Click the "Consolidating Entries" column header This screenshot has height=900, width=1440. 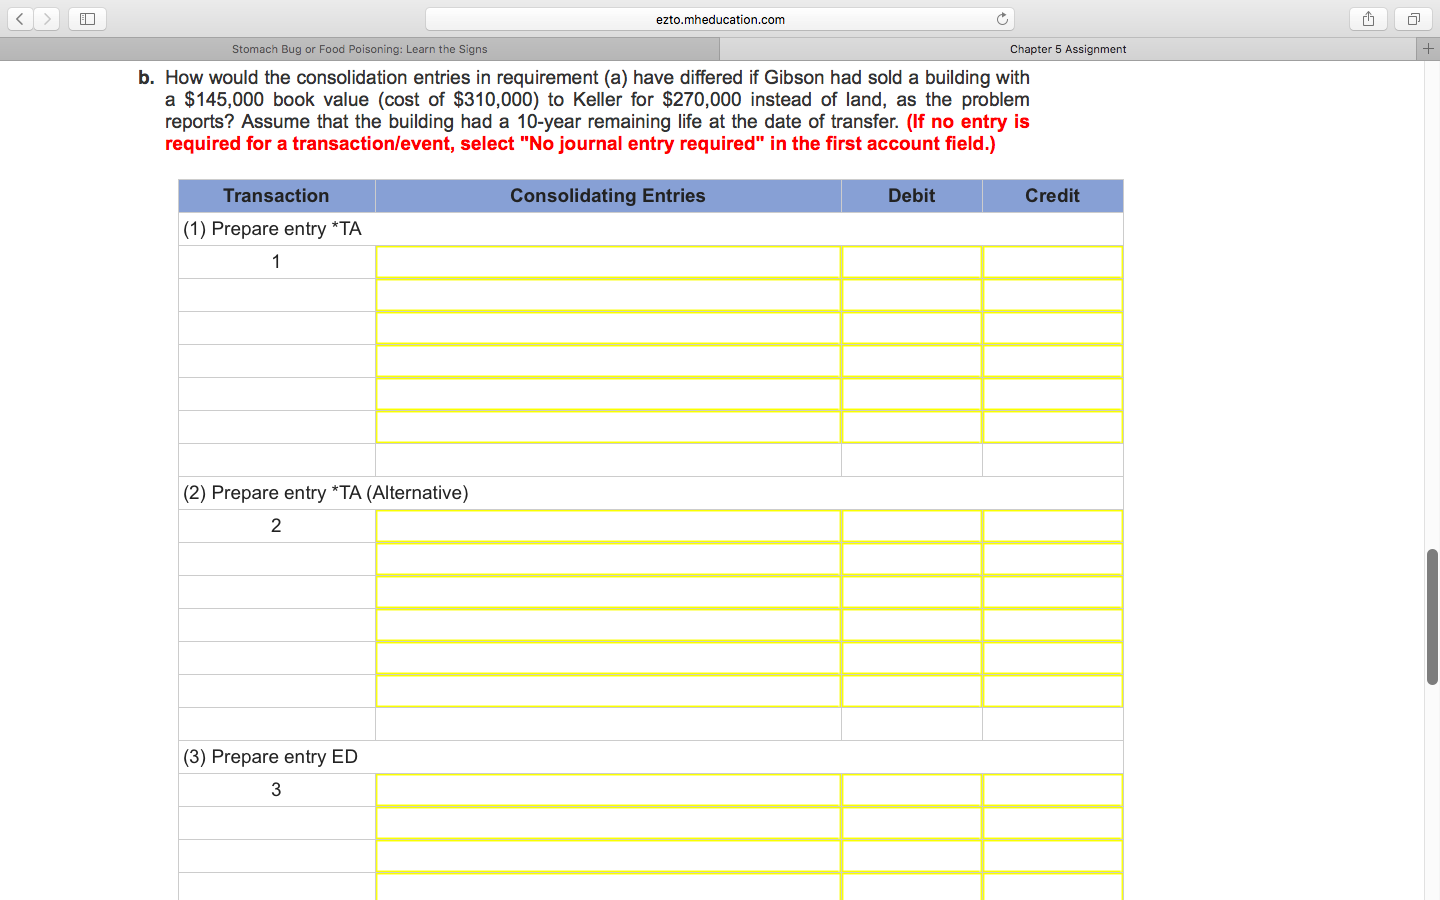pos(608,196)
